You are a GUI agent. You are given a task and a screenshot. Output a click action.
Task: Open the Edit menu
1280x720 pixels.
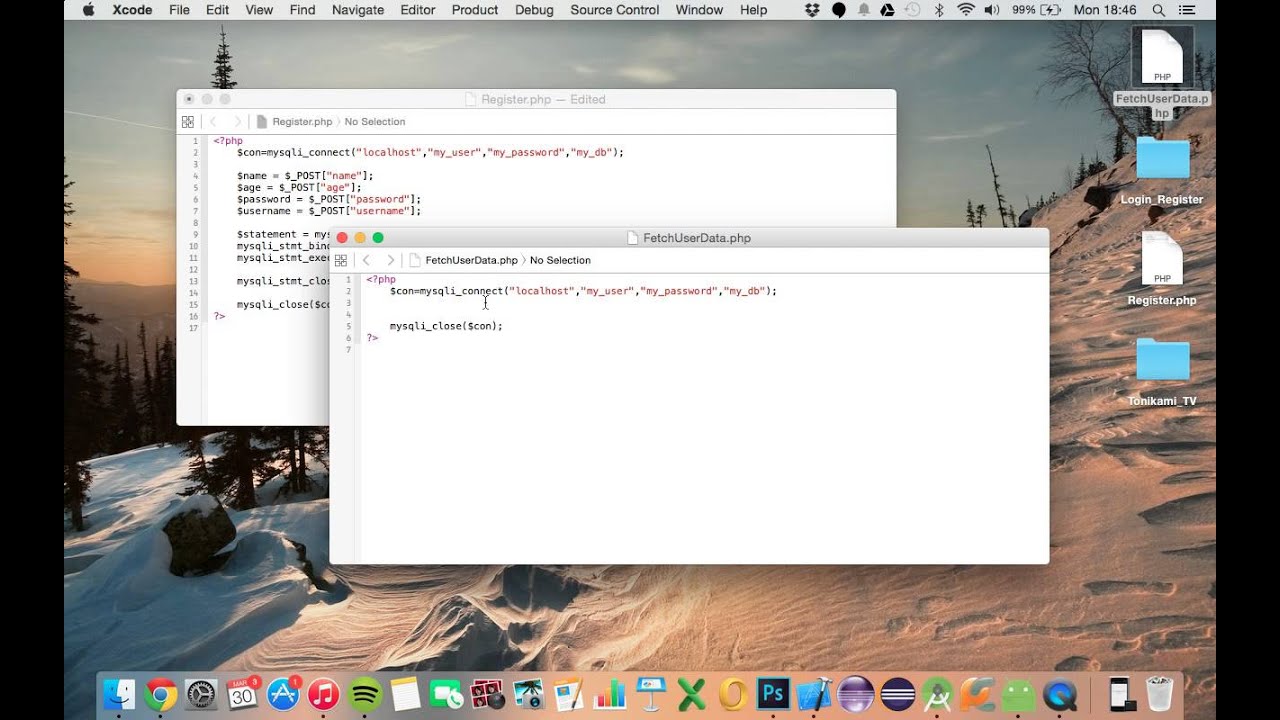[217, 10]
